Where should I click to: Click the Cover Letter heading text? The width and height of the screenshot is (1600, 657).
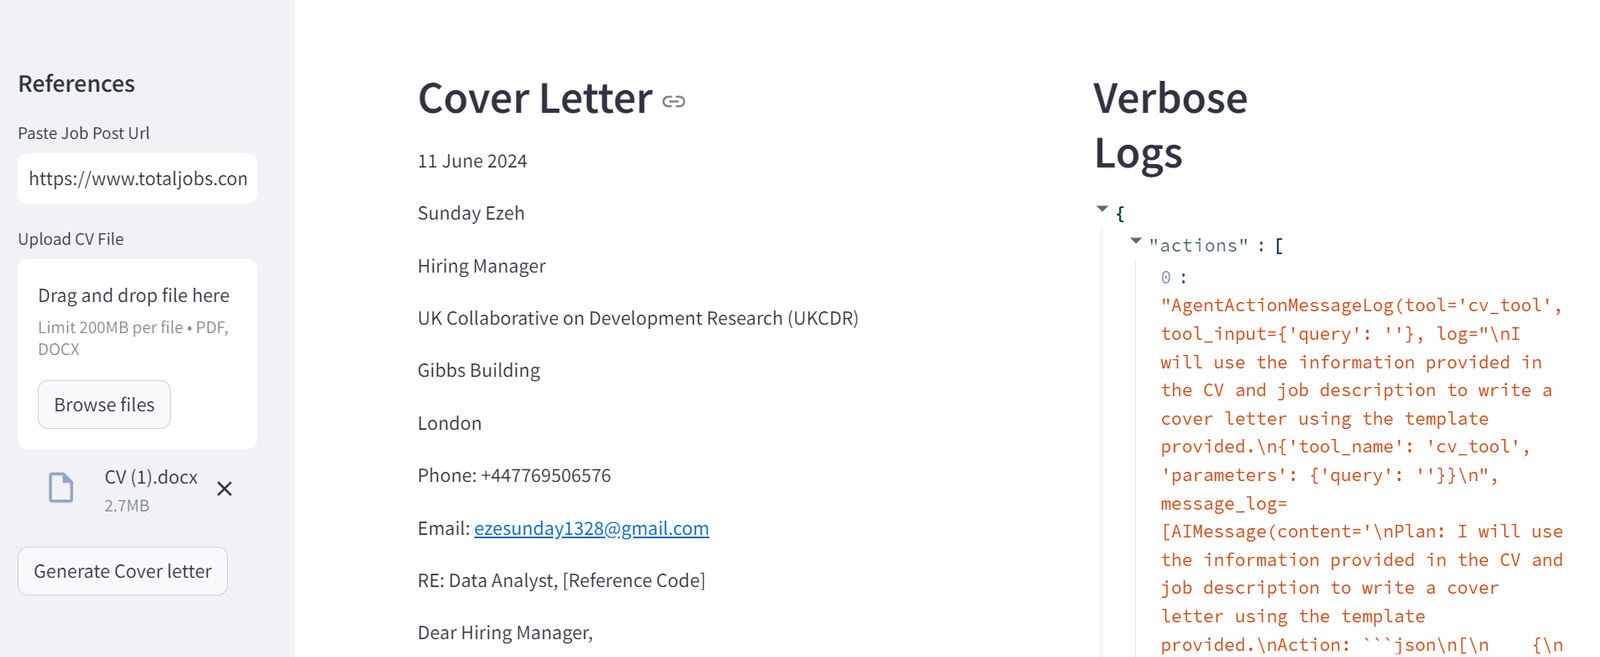point(535,98)
